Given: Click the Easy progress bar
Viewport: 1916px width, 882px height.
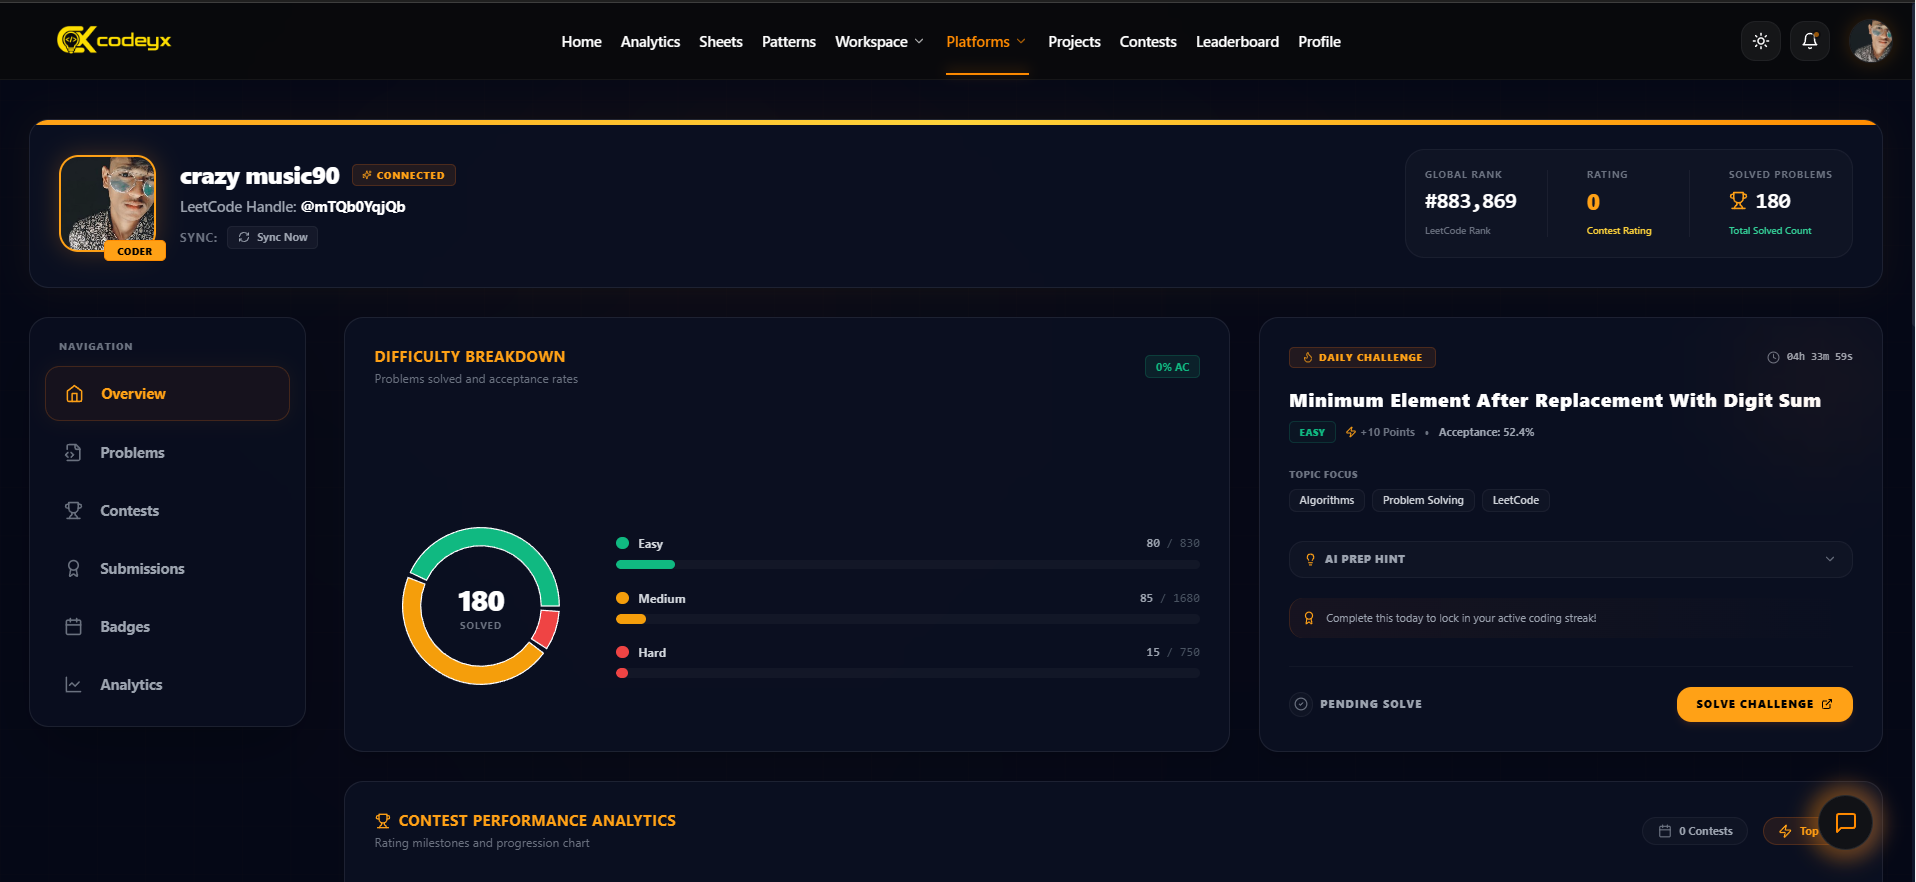Looking at the screenshot, I should click(x=907, y=565).
